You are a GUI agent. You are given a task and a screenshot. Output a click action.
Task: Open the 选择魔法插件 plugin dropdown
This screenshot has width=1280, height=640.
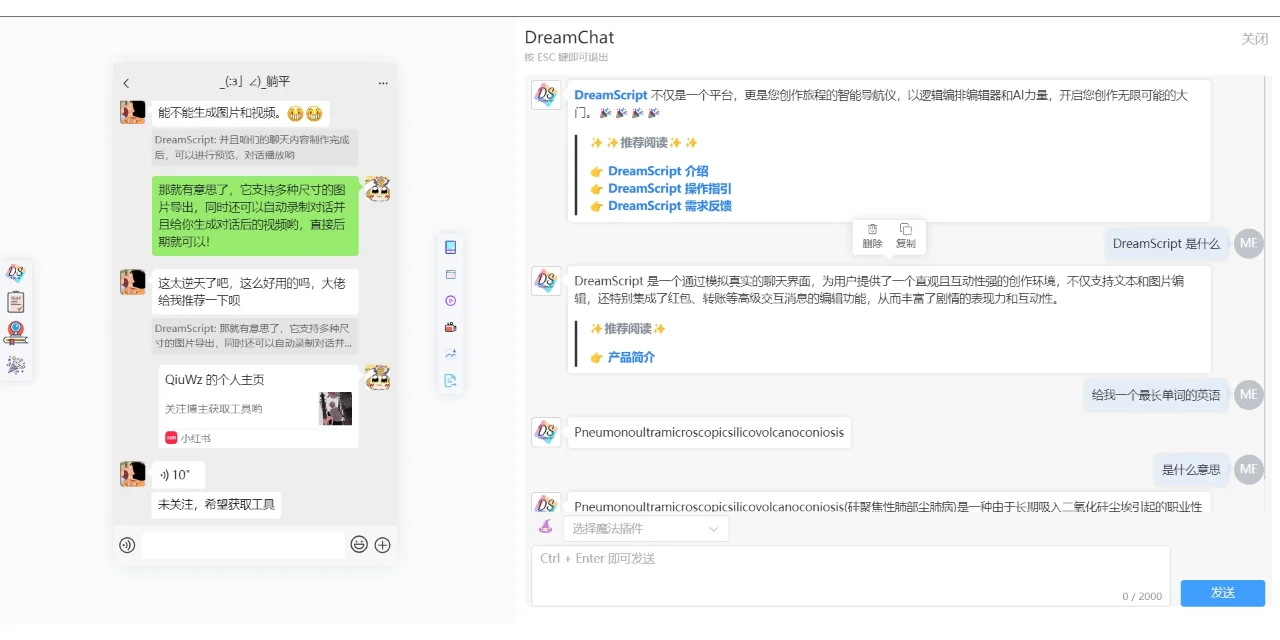pyautogui.click(x=646, y=527)
